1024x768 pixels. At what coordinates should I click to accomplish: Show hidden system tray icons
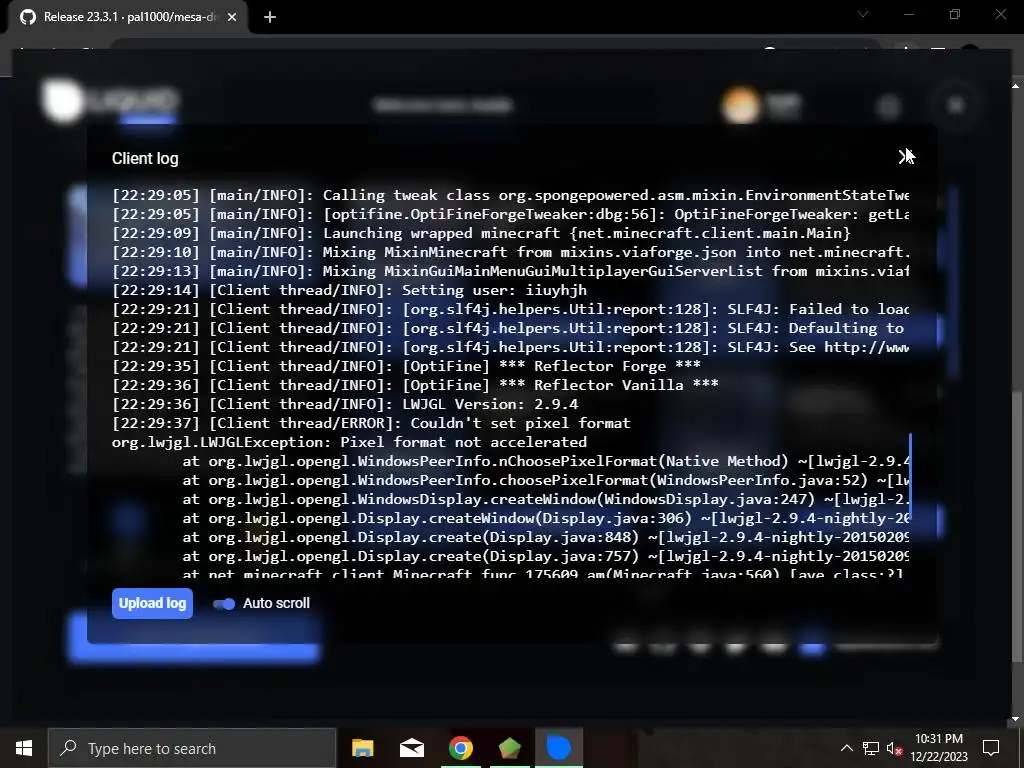pyautogui.click(x=846, y=748)
